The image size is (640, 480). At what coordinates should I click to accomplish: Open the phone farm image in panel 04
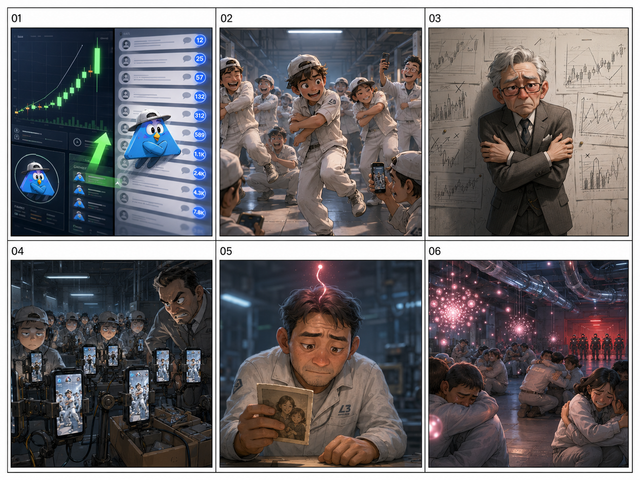111,364
